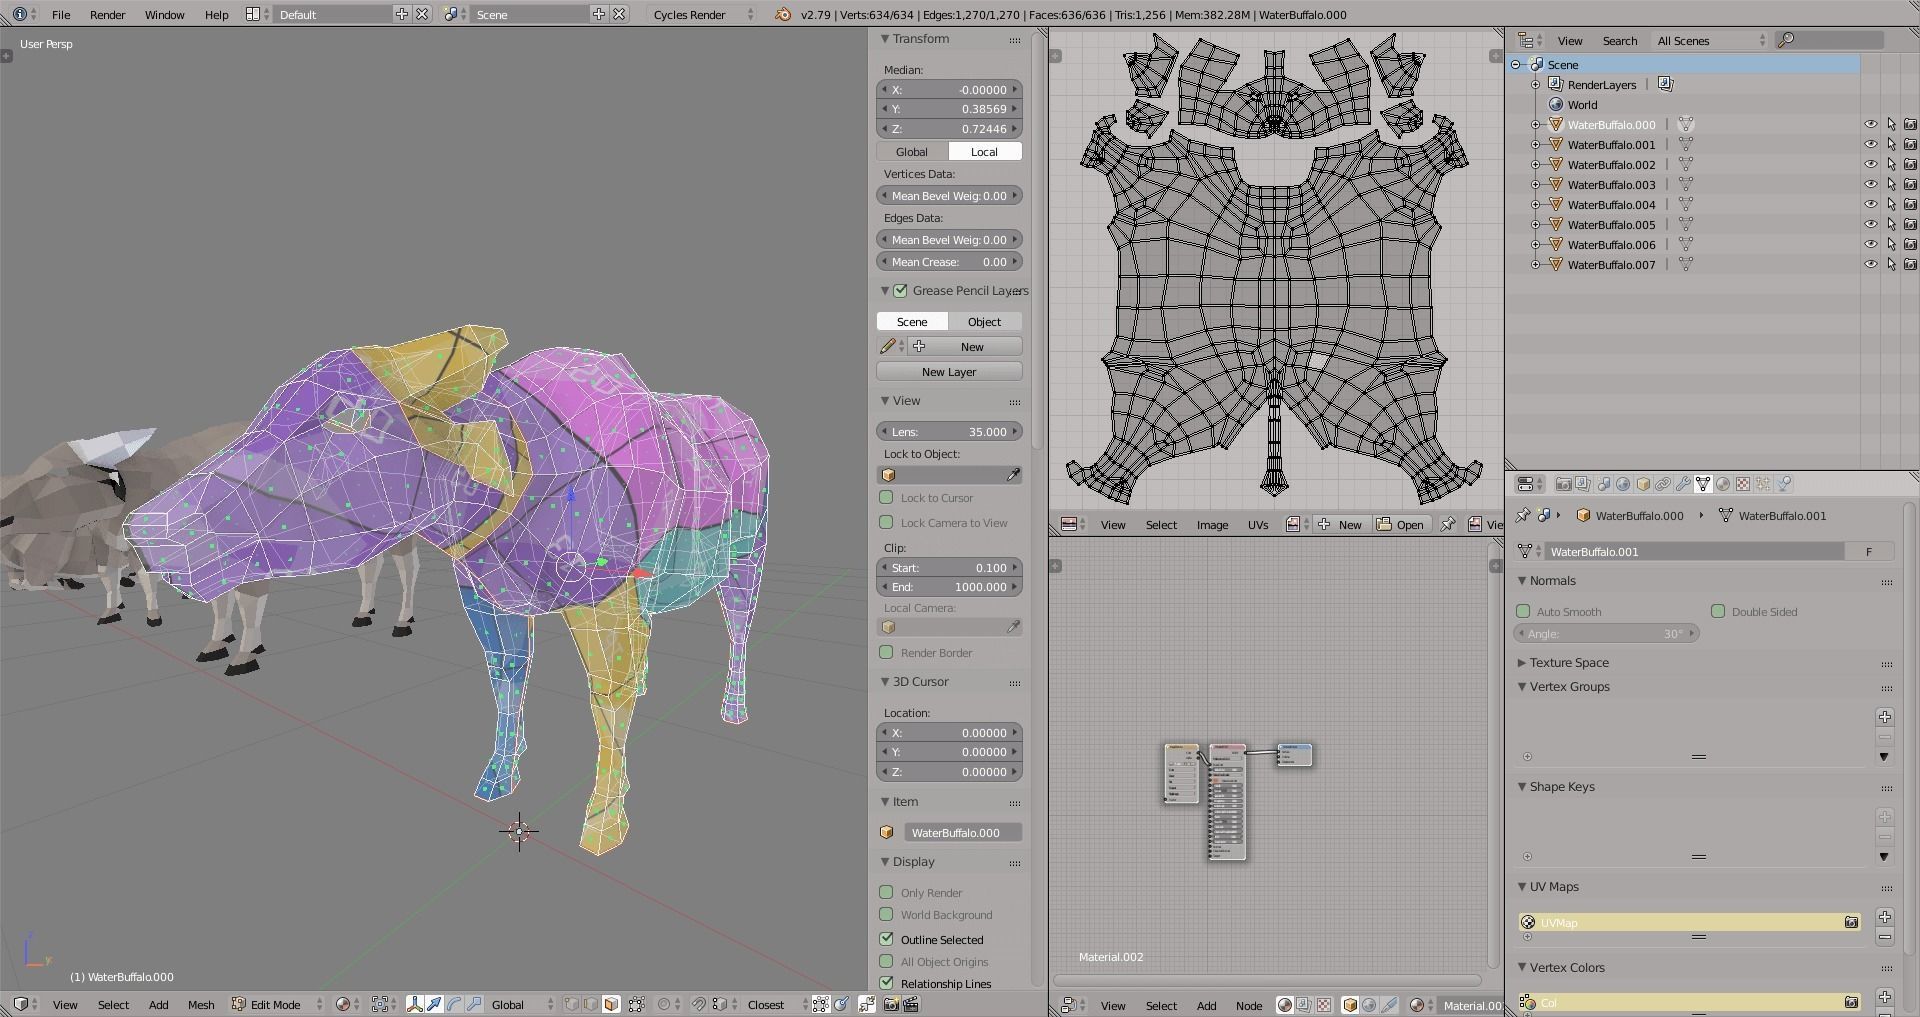
Task: Collapse the Shape Keys panel
Action: pos(1522,787)
